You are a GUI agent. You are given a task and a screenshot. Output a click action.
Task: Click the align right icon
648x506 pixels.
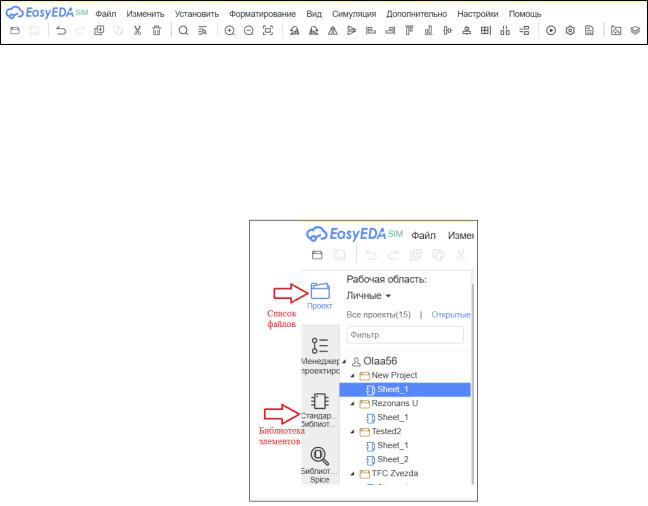tap(390, 30)
